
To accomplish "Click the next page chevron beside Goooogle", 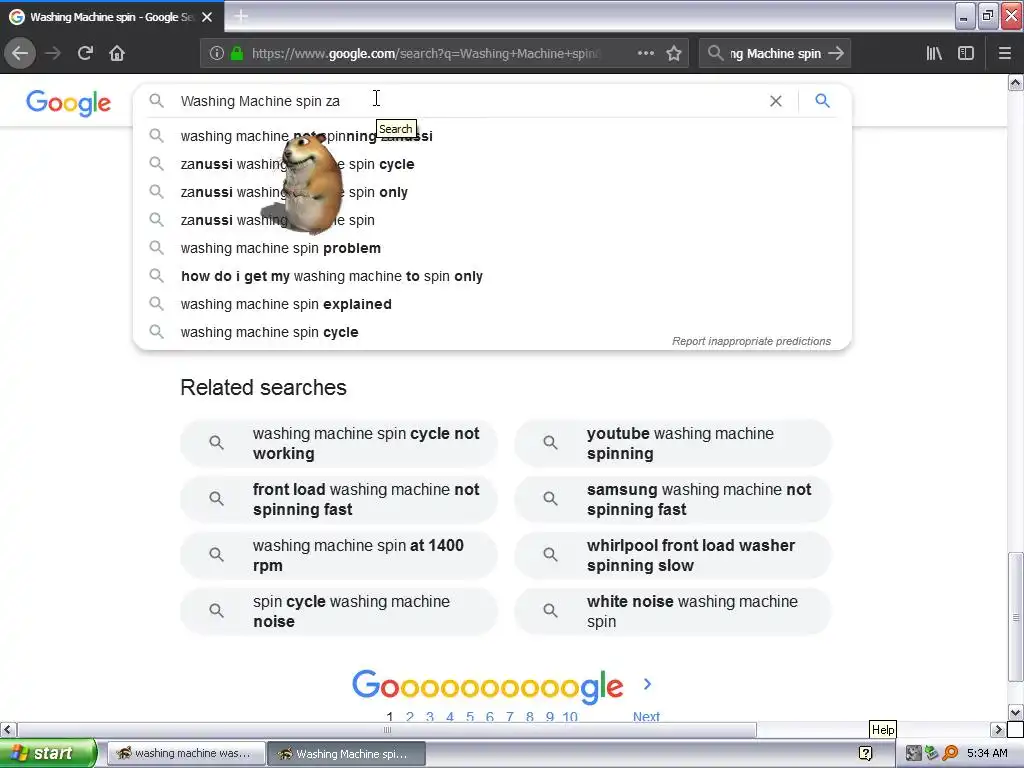I will 647,684.
